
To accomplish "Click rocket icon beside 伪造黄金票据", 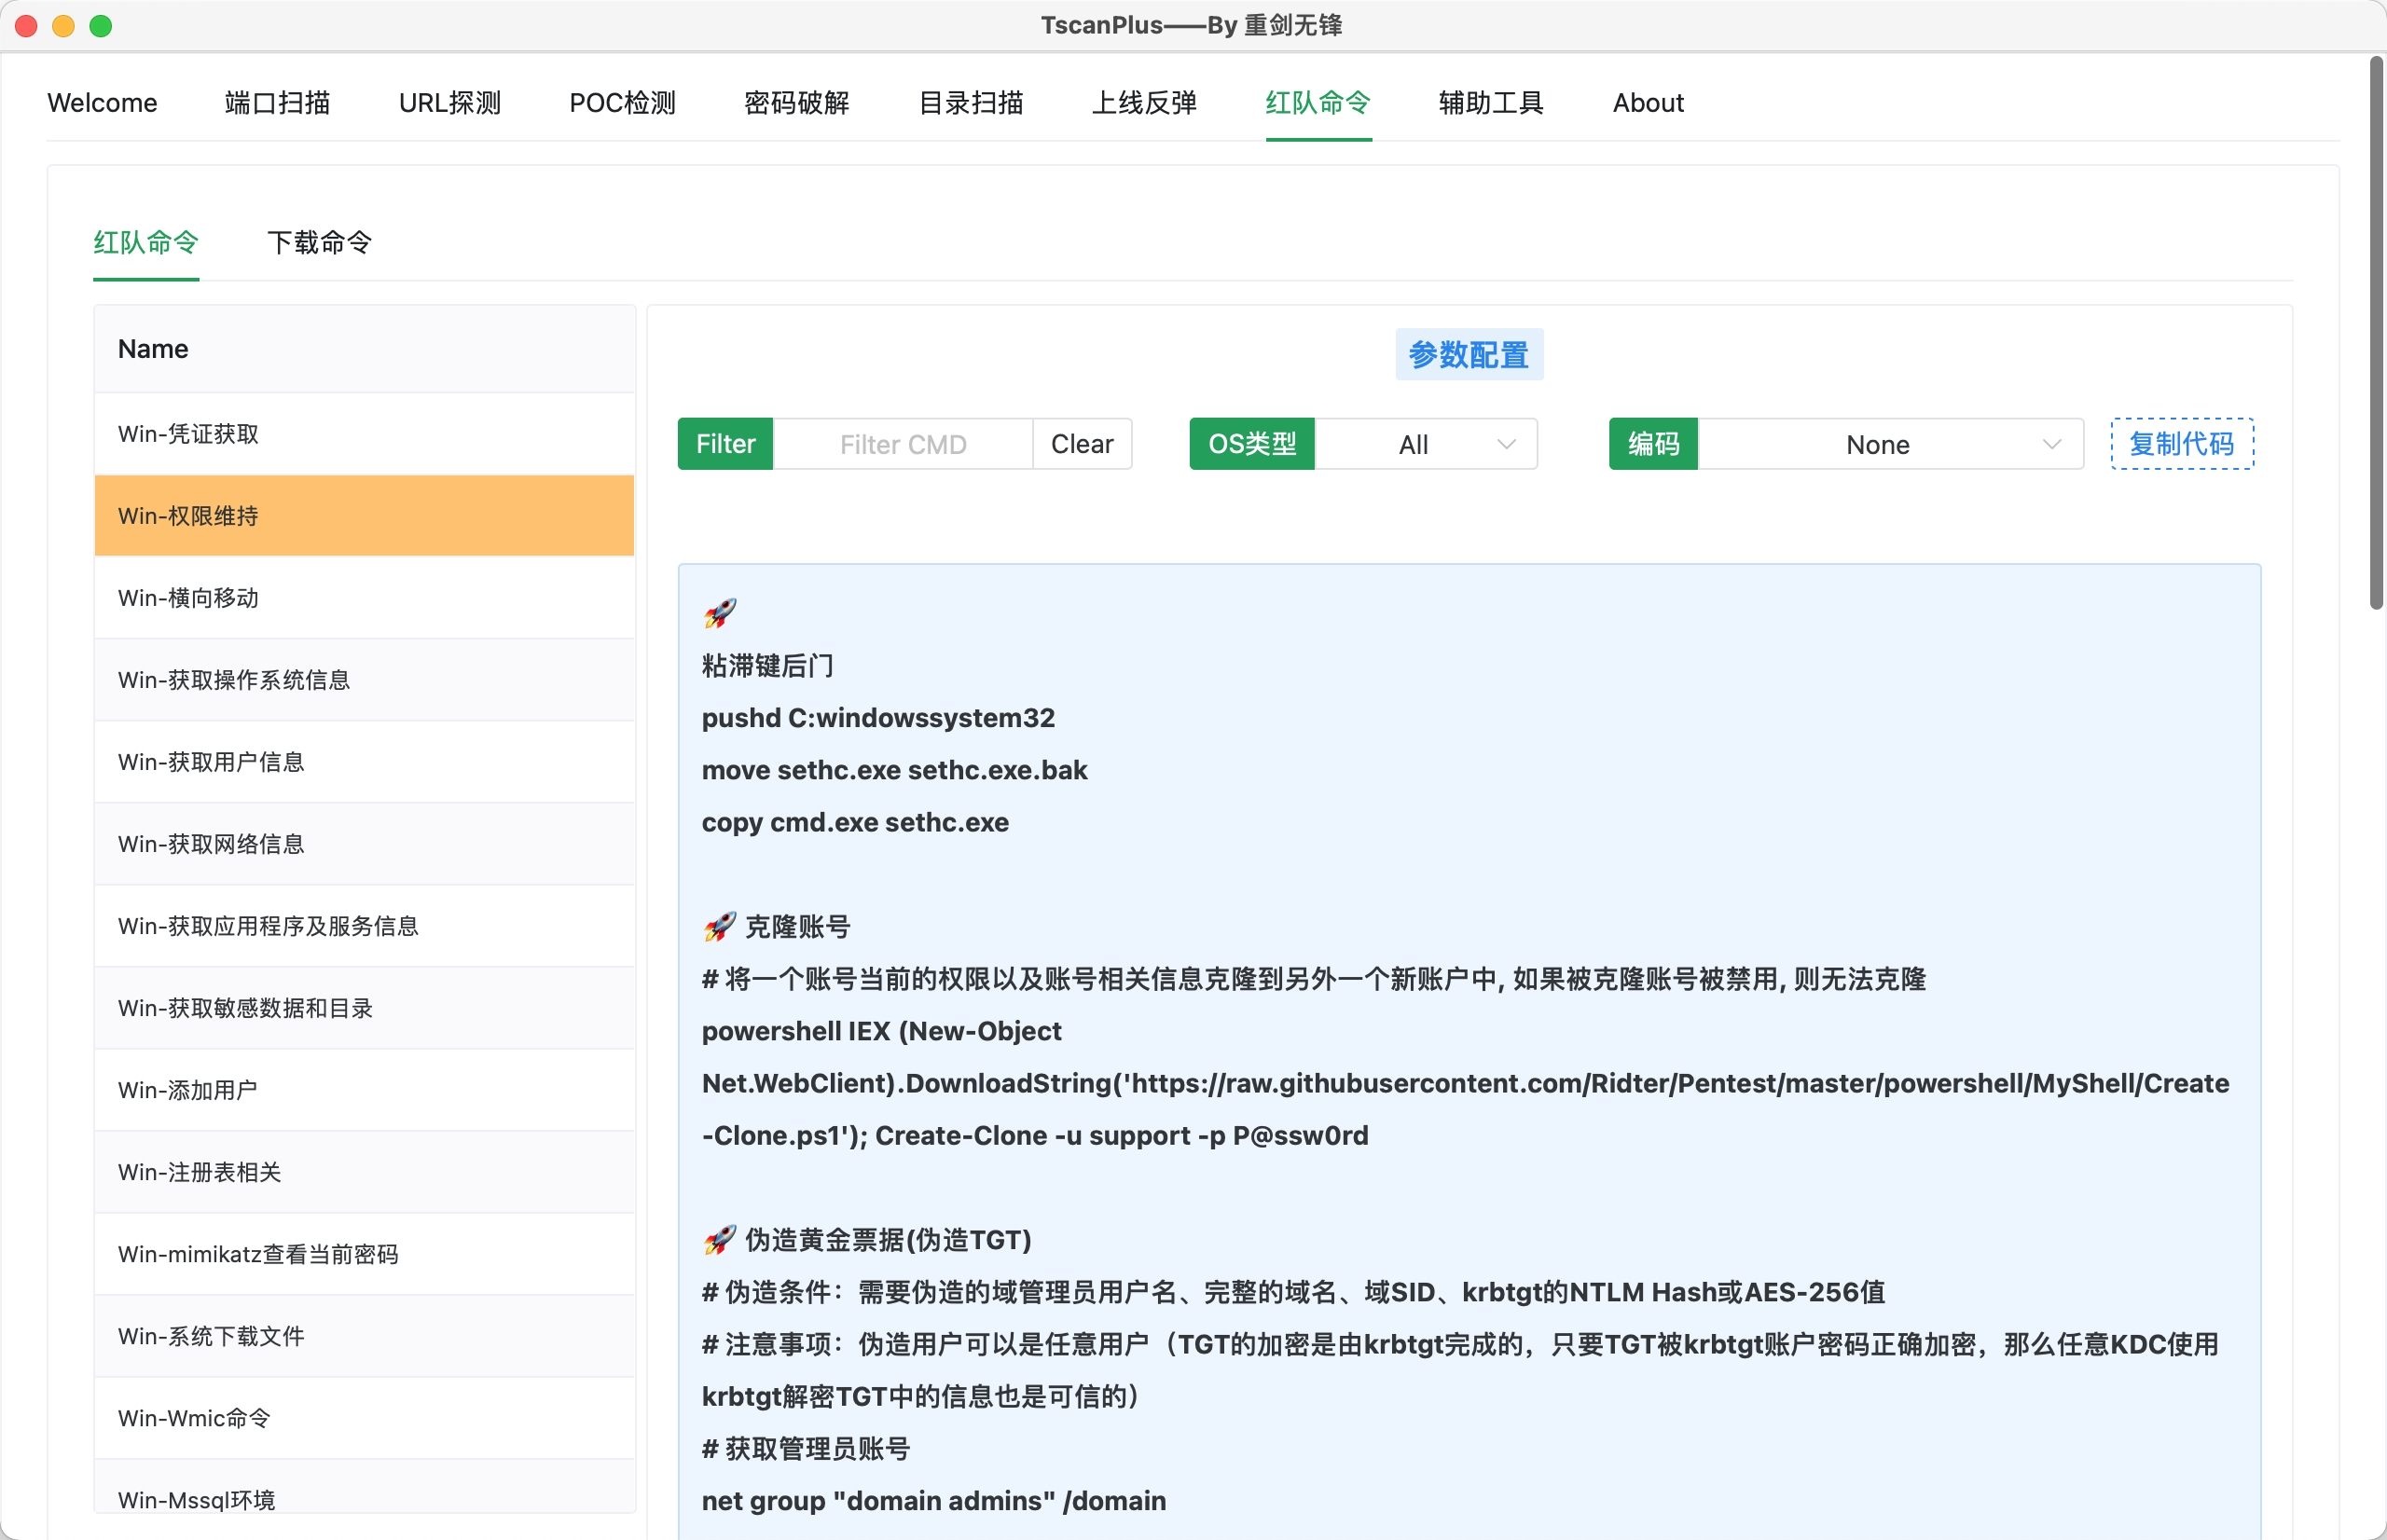I will tap(720, 1240).
